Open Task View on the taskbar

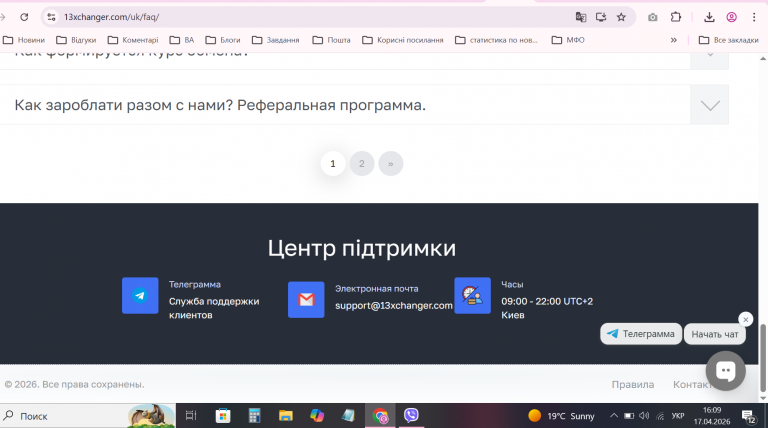pos(191,416)
